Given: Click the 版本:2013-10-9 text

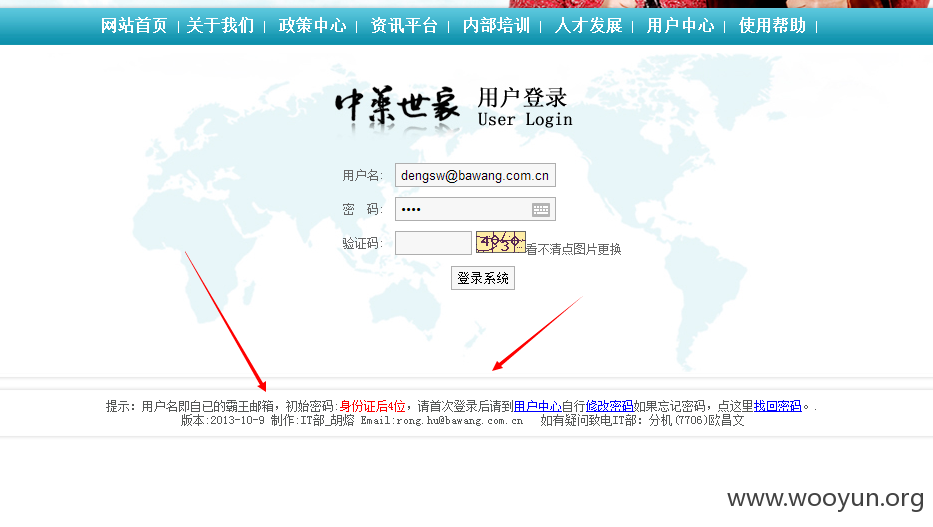Looking at the screenshot, I should 223,421.
